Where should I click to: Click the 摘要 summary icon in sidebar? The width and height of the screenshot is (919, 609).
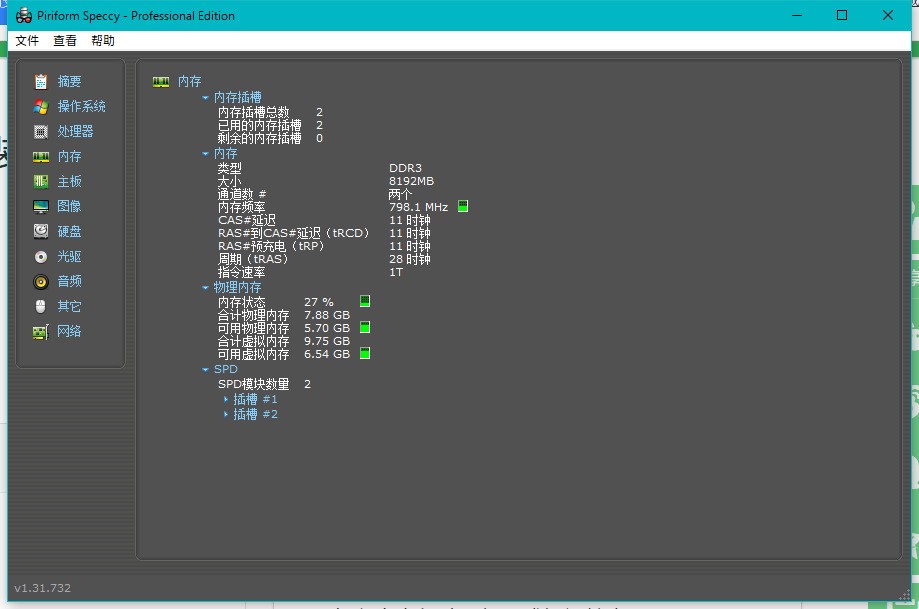(x=40, y=82)
